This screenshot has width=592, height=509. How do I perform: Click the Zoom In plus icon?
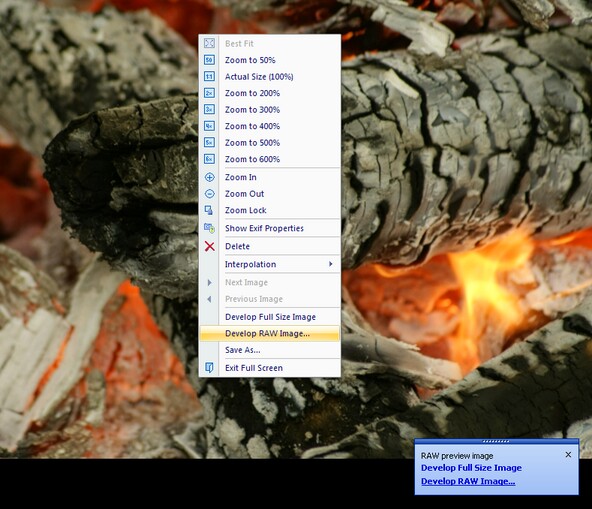point(209,177)
